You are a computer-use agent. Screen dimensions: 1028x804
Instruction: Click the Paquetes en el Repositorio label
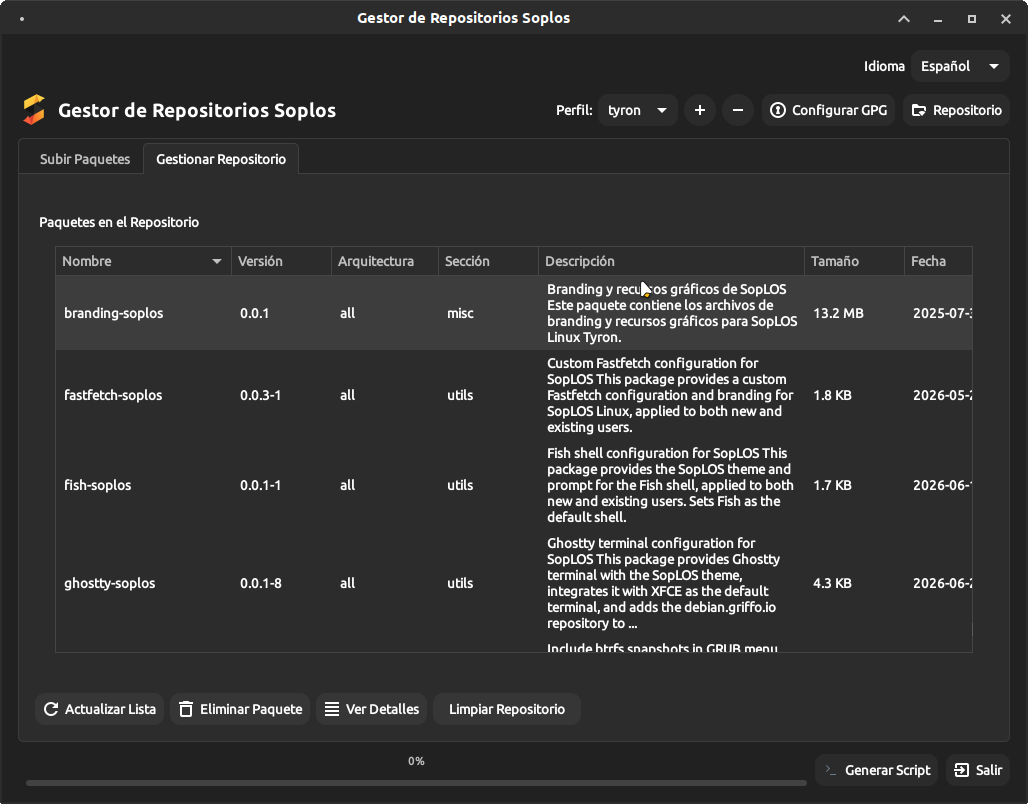[119, 222]
